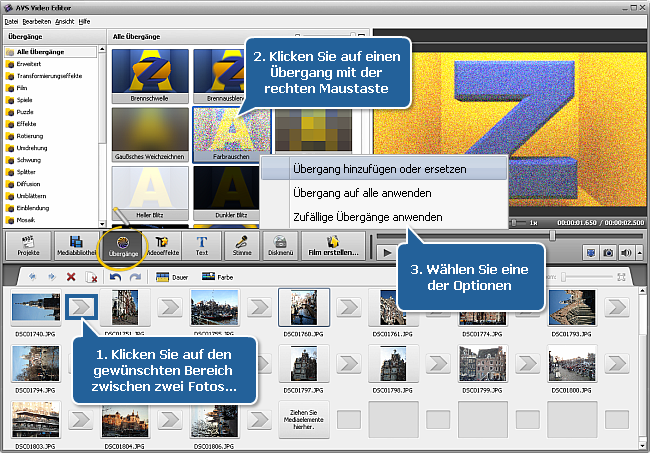Click the Dauer button in storyboard toolbar
The image size is (650, 453).
pos(173,276)
